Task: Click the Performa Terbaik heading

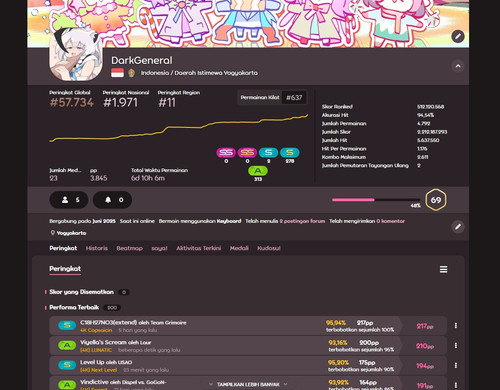Action: [x=74, y=307]
